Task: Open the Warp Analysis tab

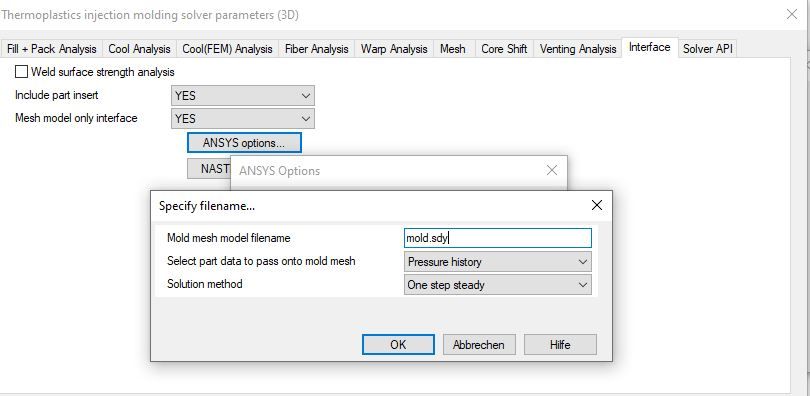Action: (394, 49)
